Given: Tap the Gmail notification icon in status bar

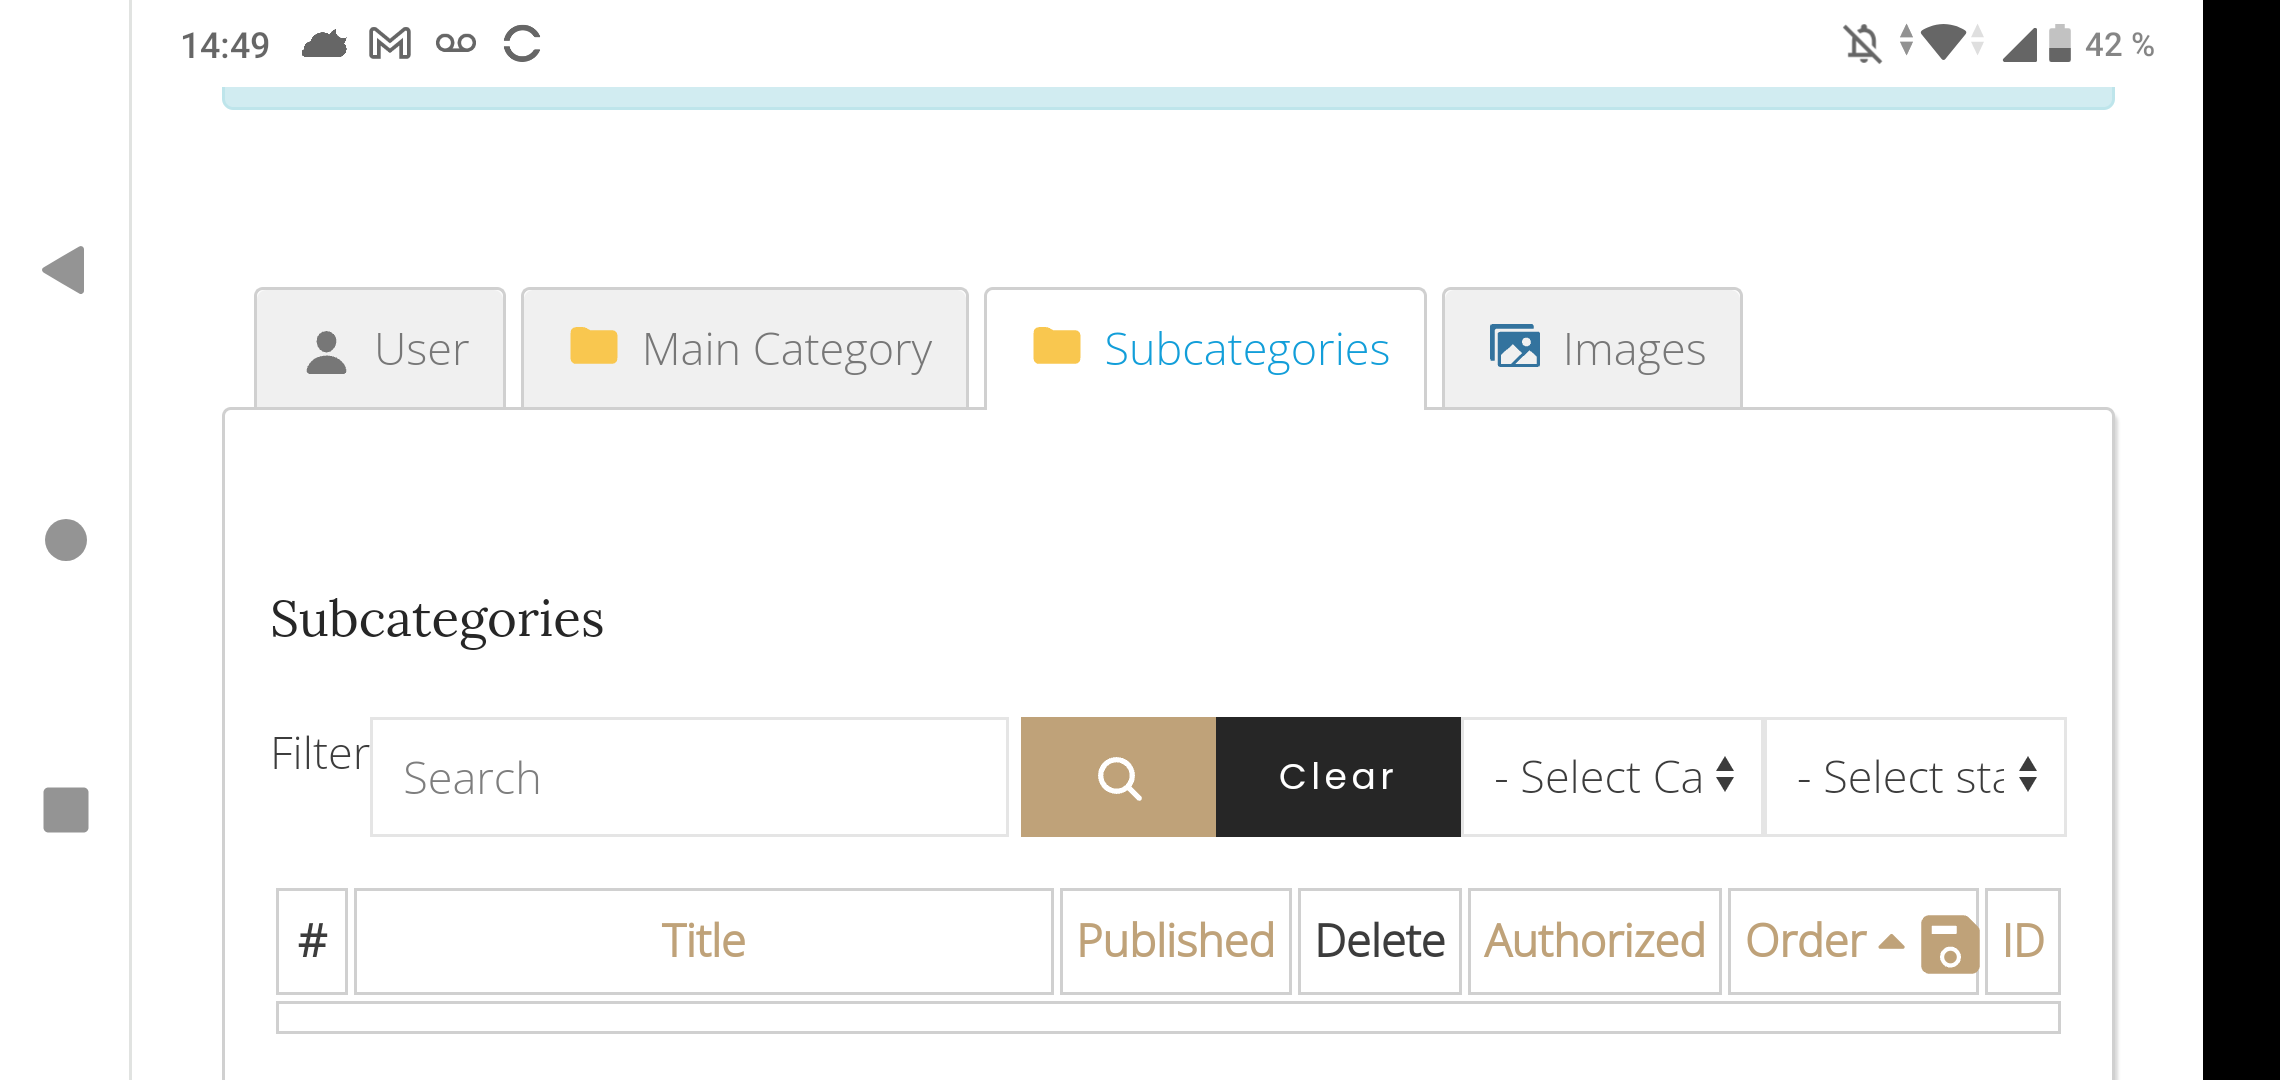Looking at the screenshot, I should coord(390,44).
